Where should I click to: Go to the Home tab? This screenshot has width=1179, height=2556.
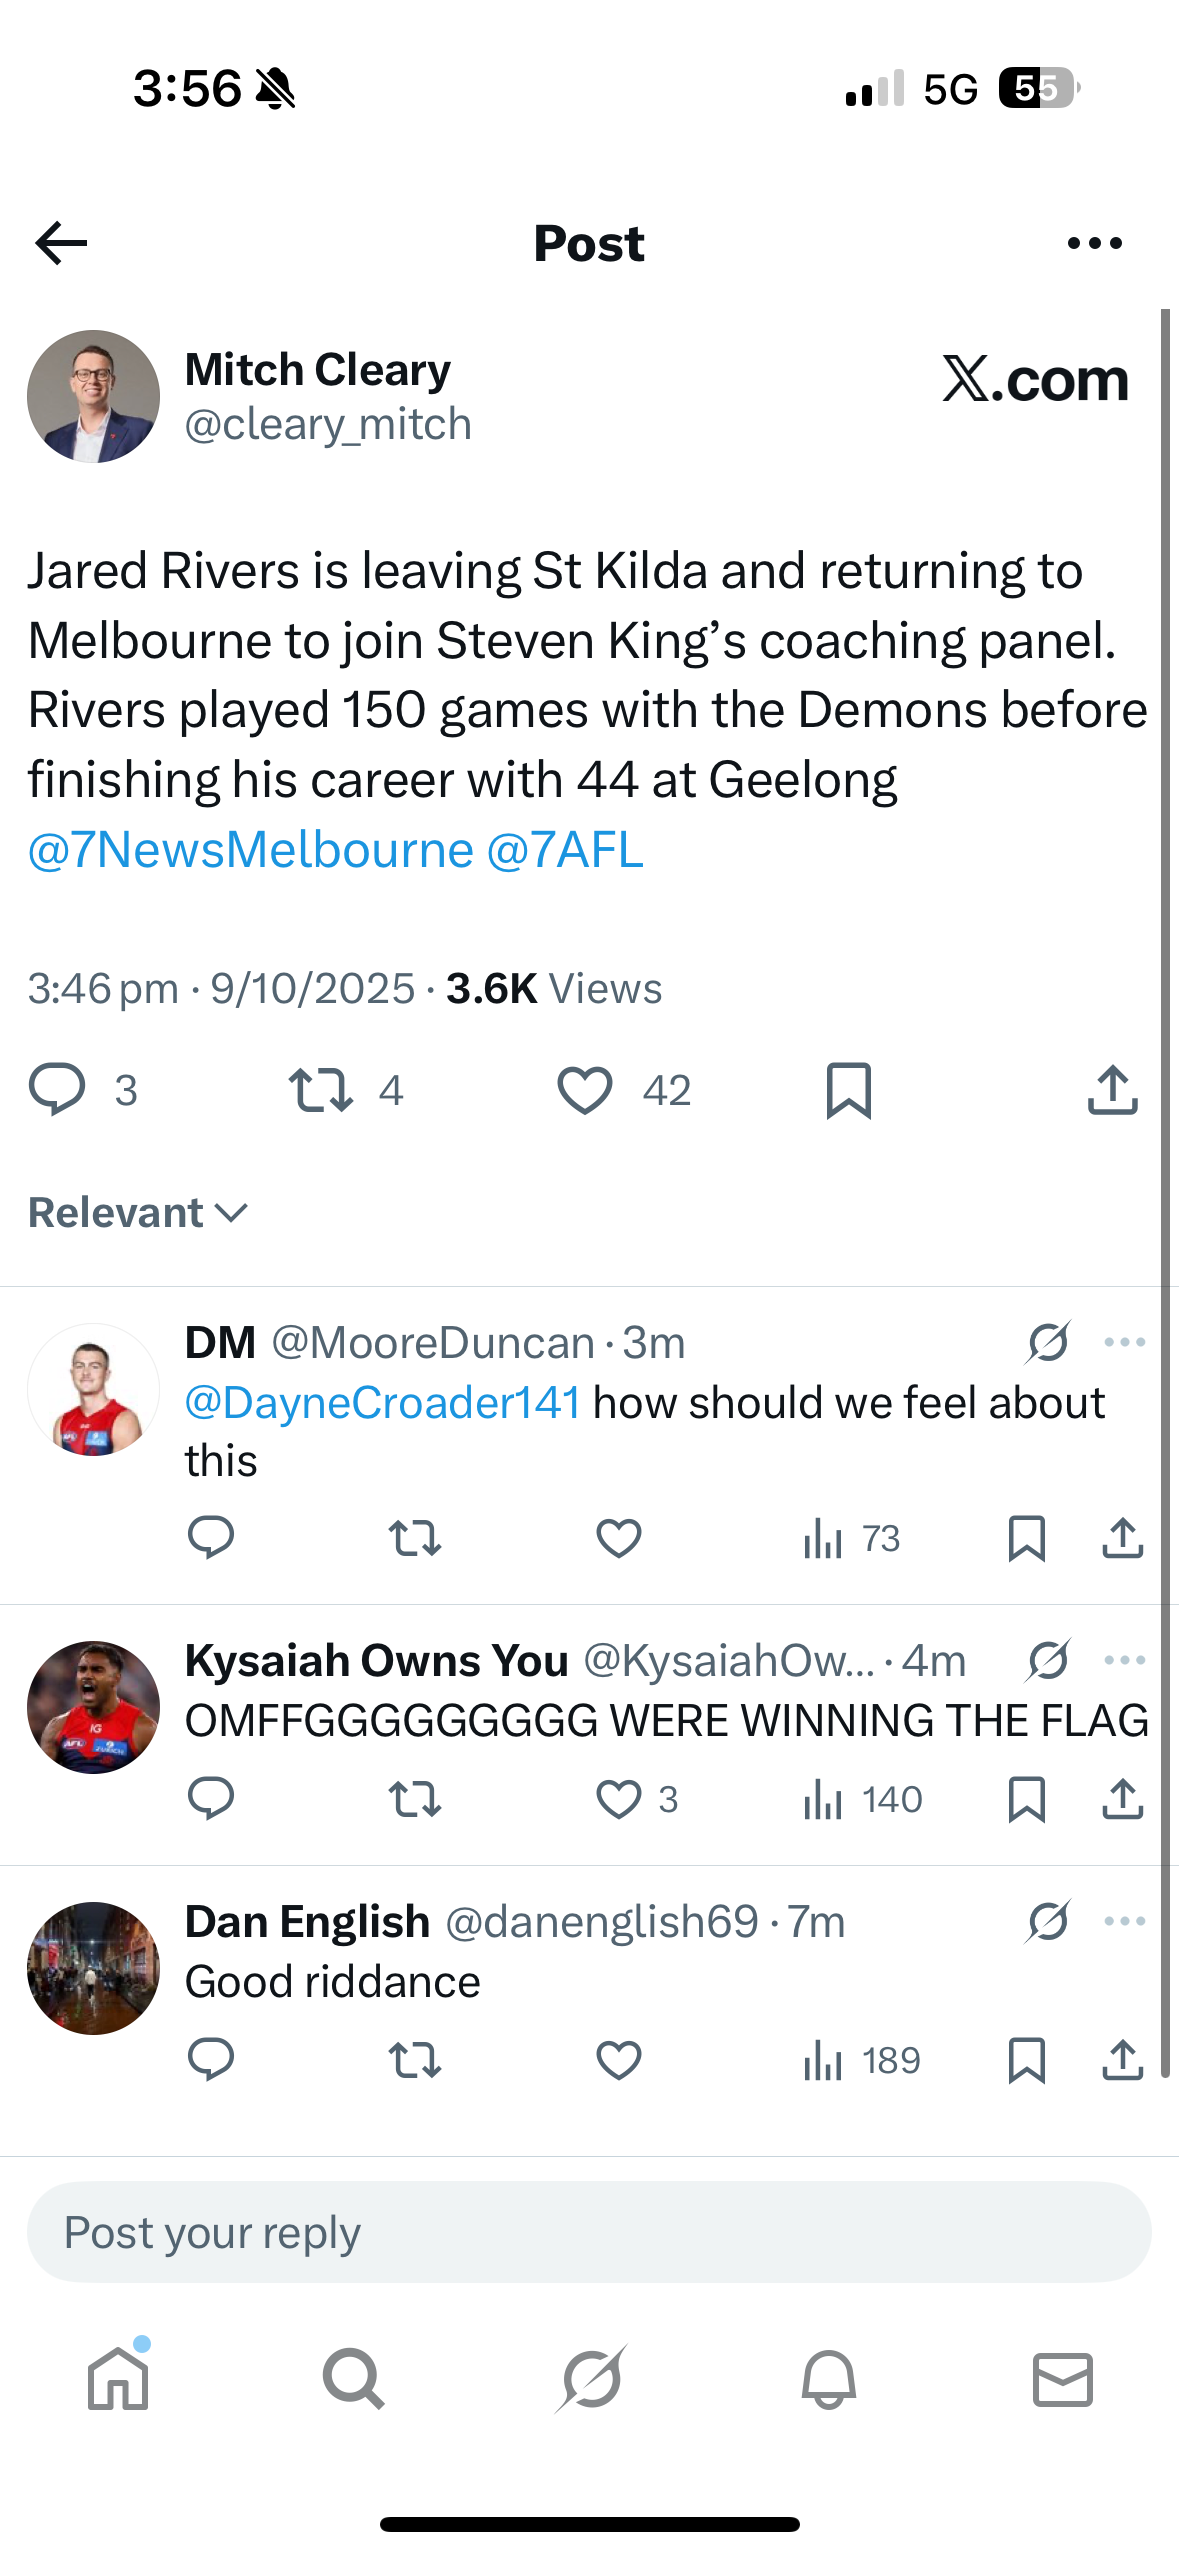118,2379
